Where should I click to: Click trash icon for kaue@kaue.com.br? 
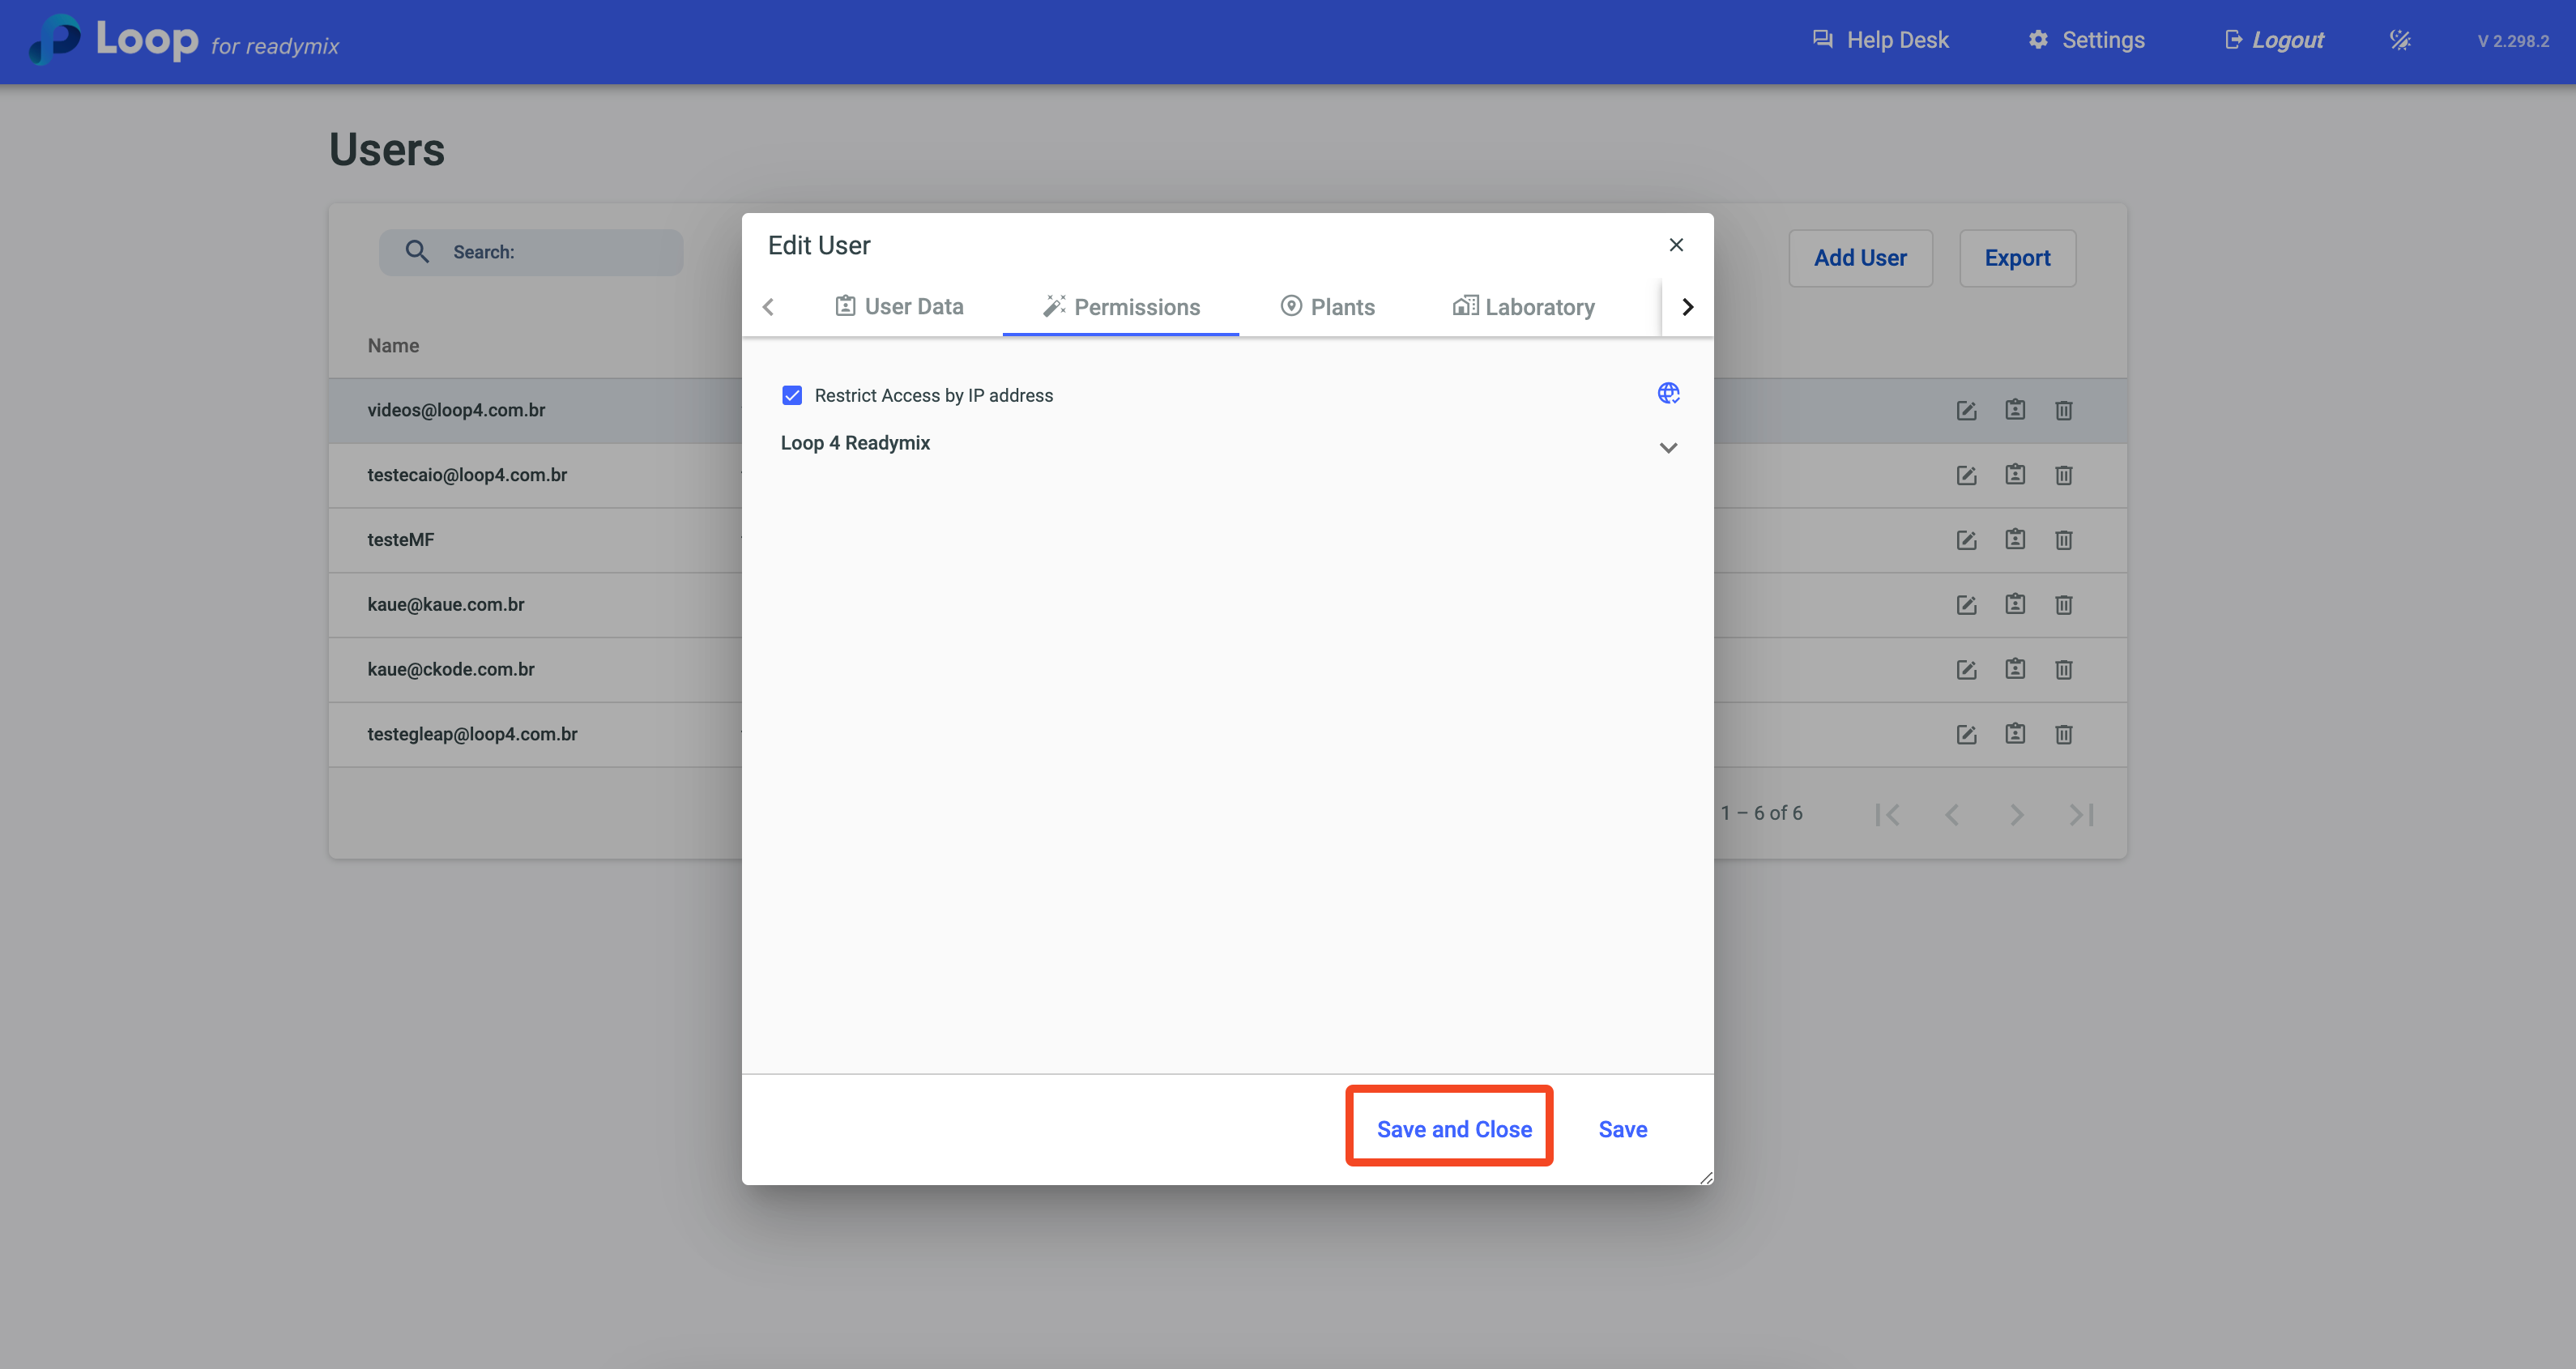tap(2063, 605)
